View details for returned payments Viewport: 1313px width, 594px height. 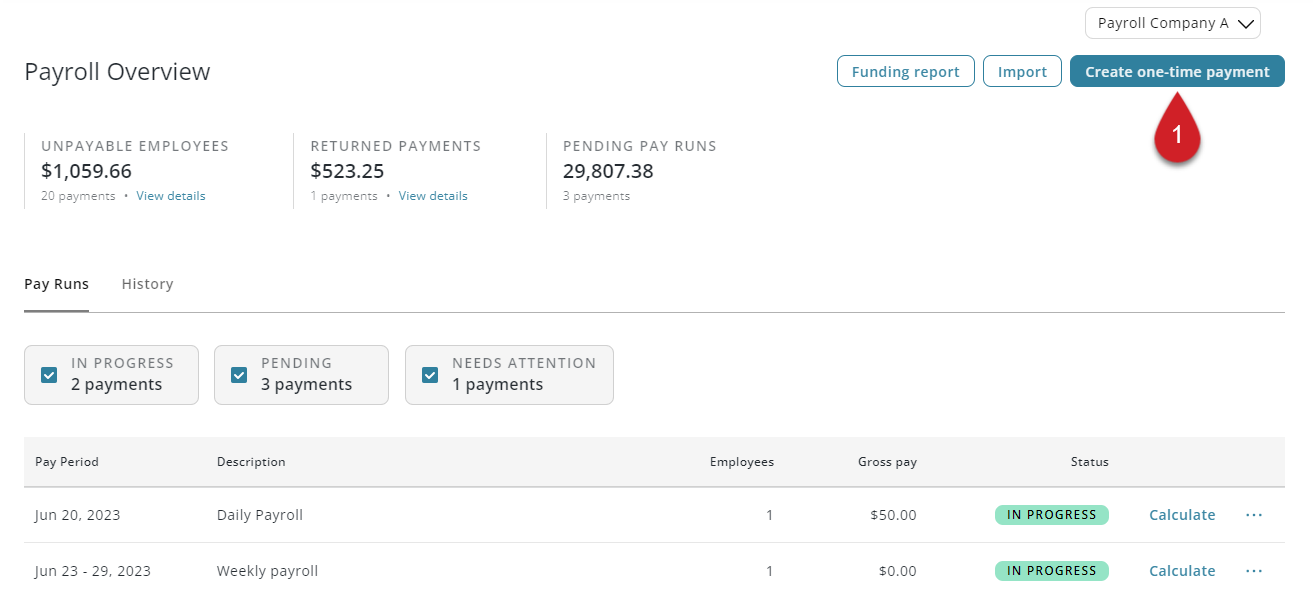pyautogui.click(x=433, y=196)
